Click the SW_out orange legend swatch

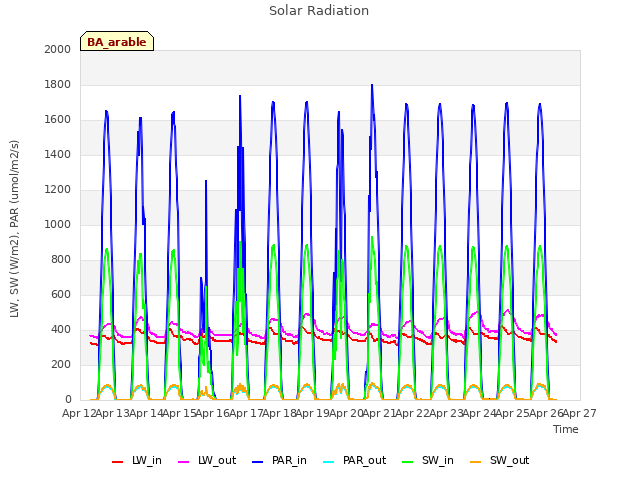point(476,462)
